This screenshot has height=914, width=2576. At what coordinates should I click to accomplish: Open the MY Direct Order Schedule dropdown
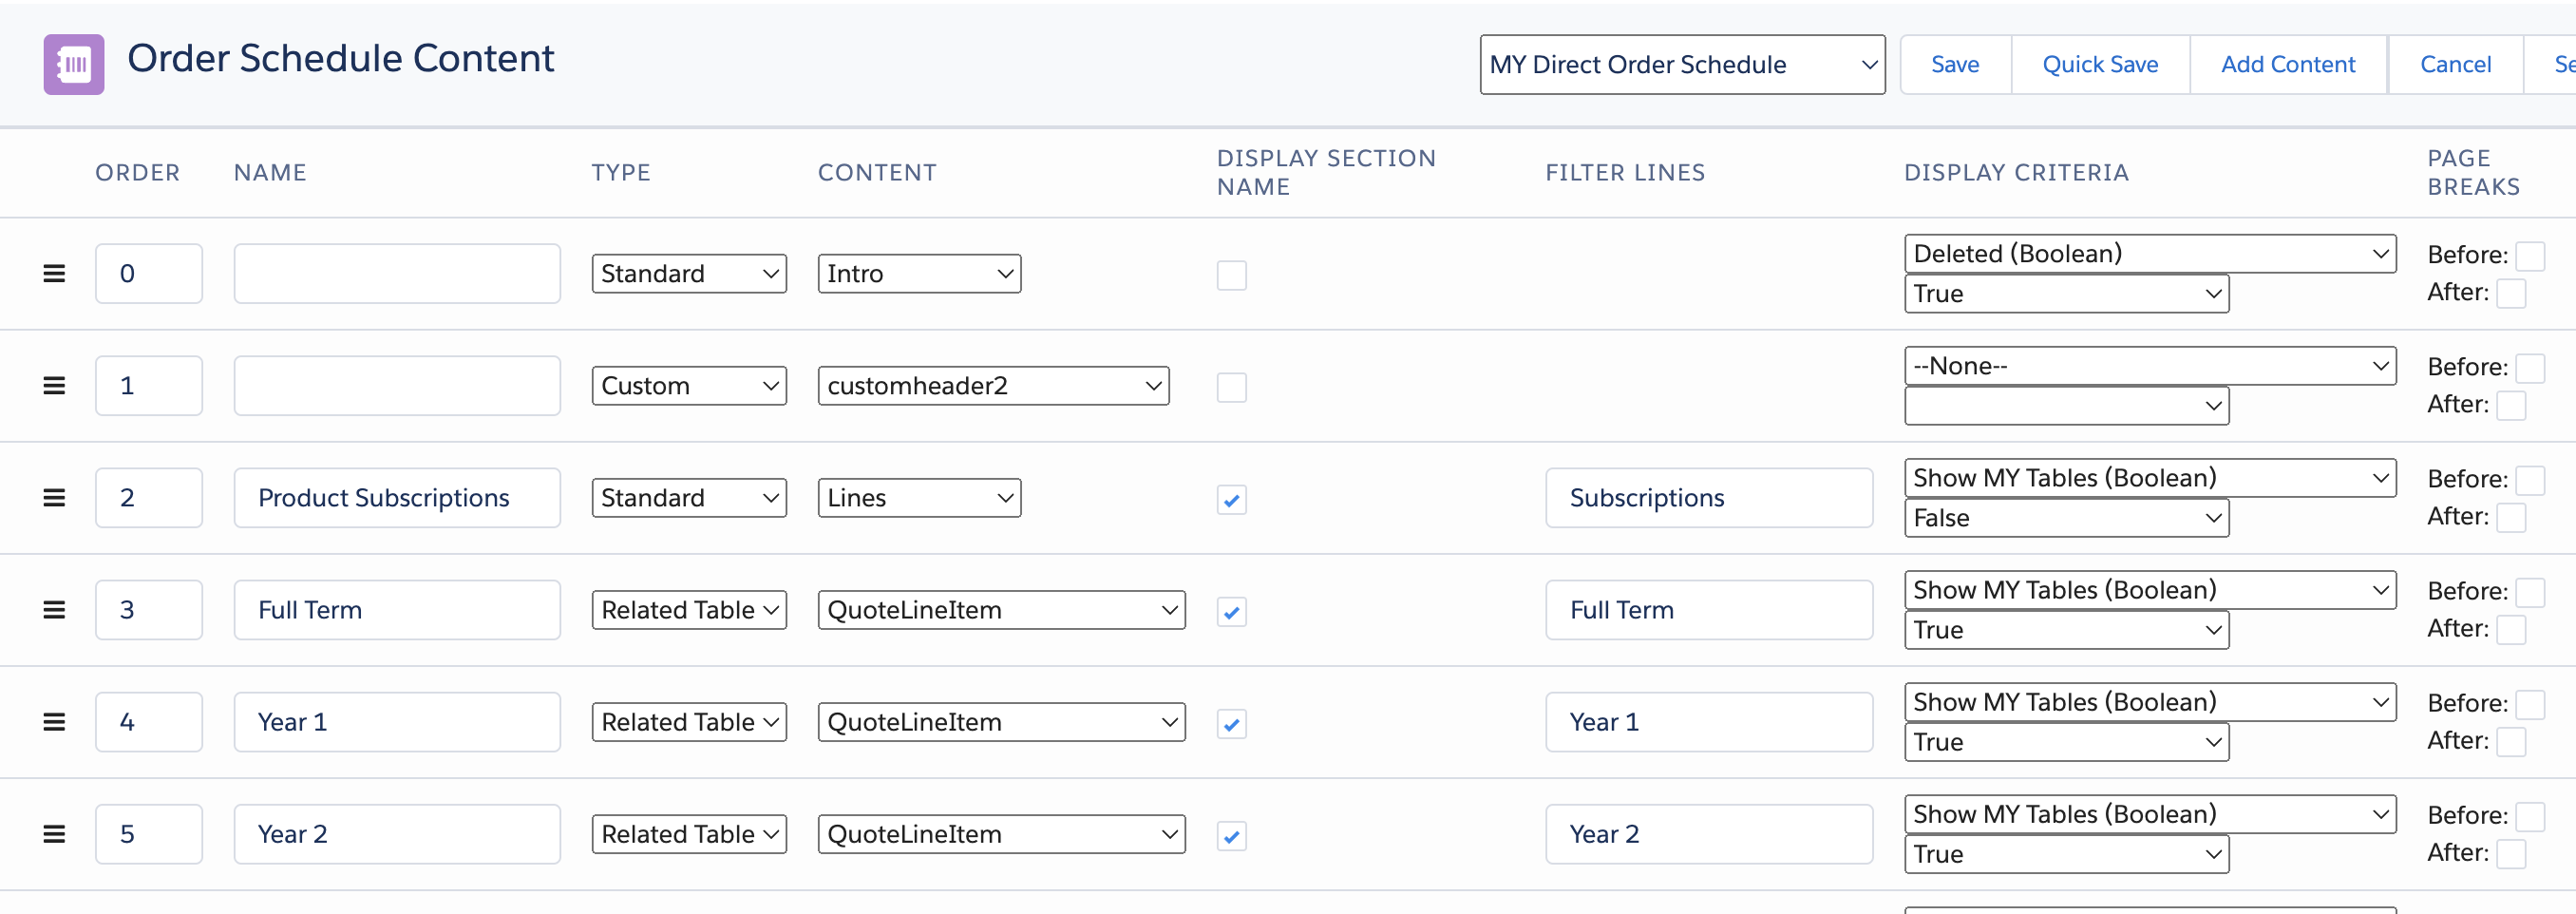pos(1681,65)
